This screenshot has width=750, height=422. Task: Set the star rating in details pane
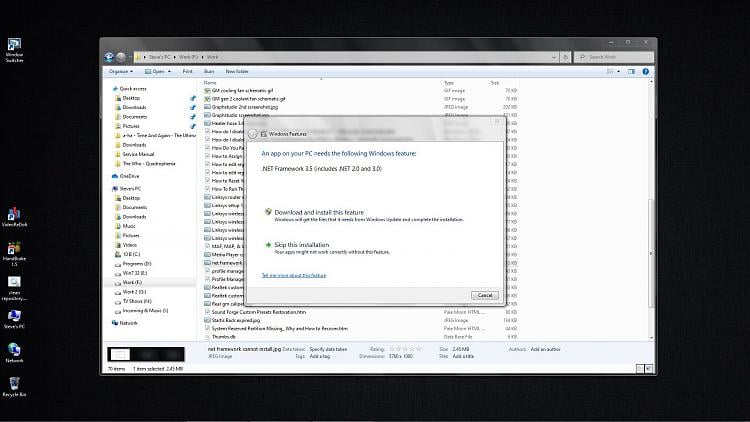tap(406, 349)
